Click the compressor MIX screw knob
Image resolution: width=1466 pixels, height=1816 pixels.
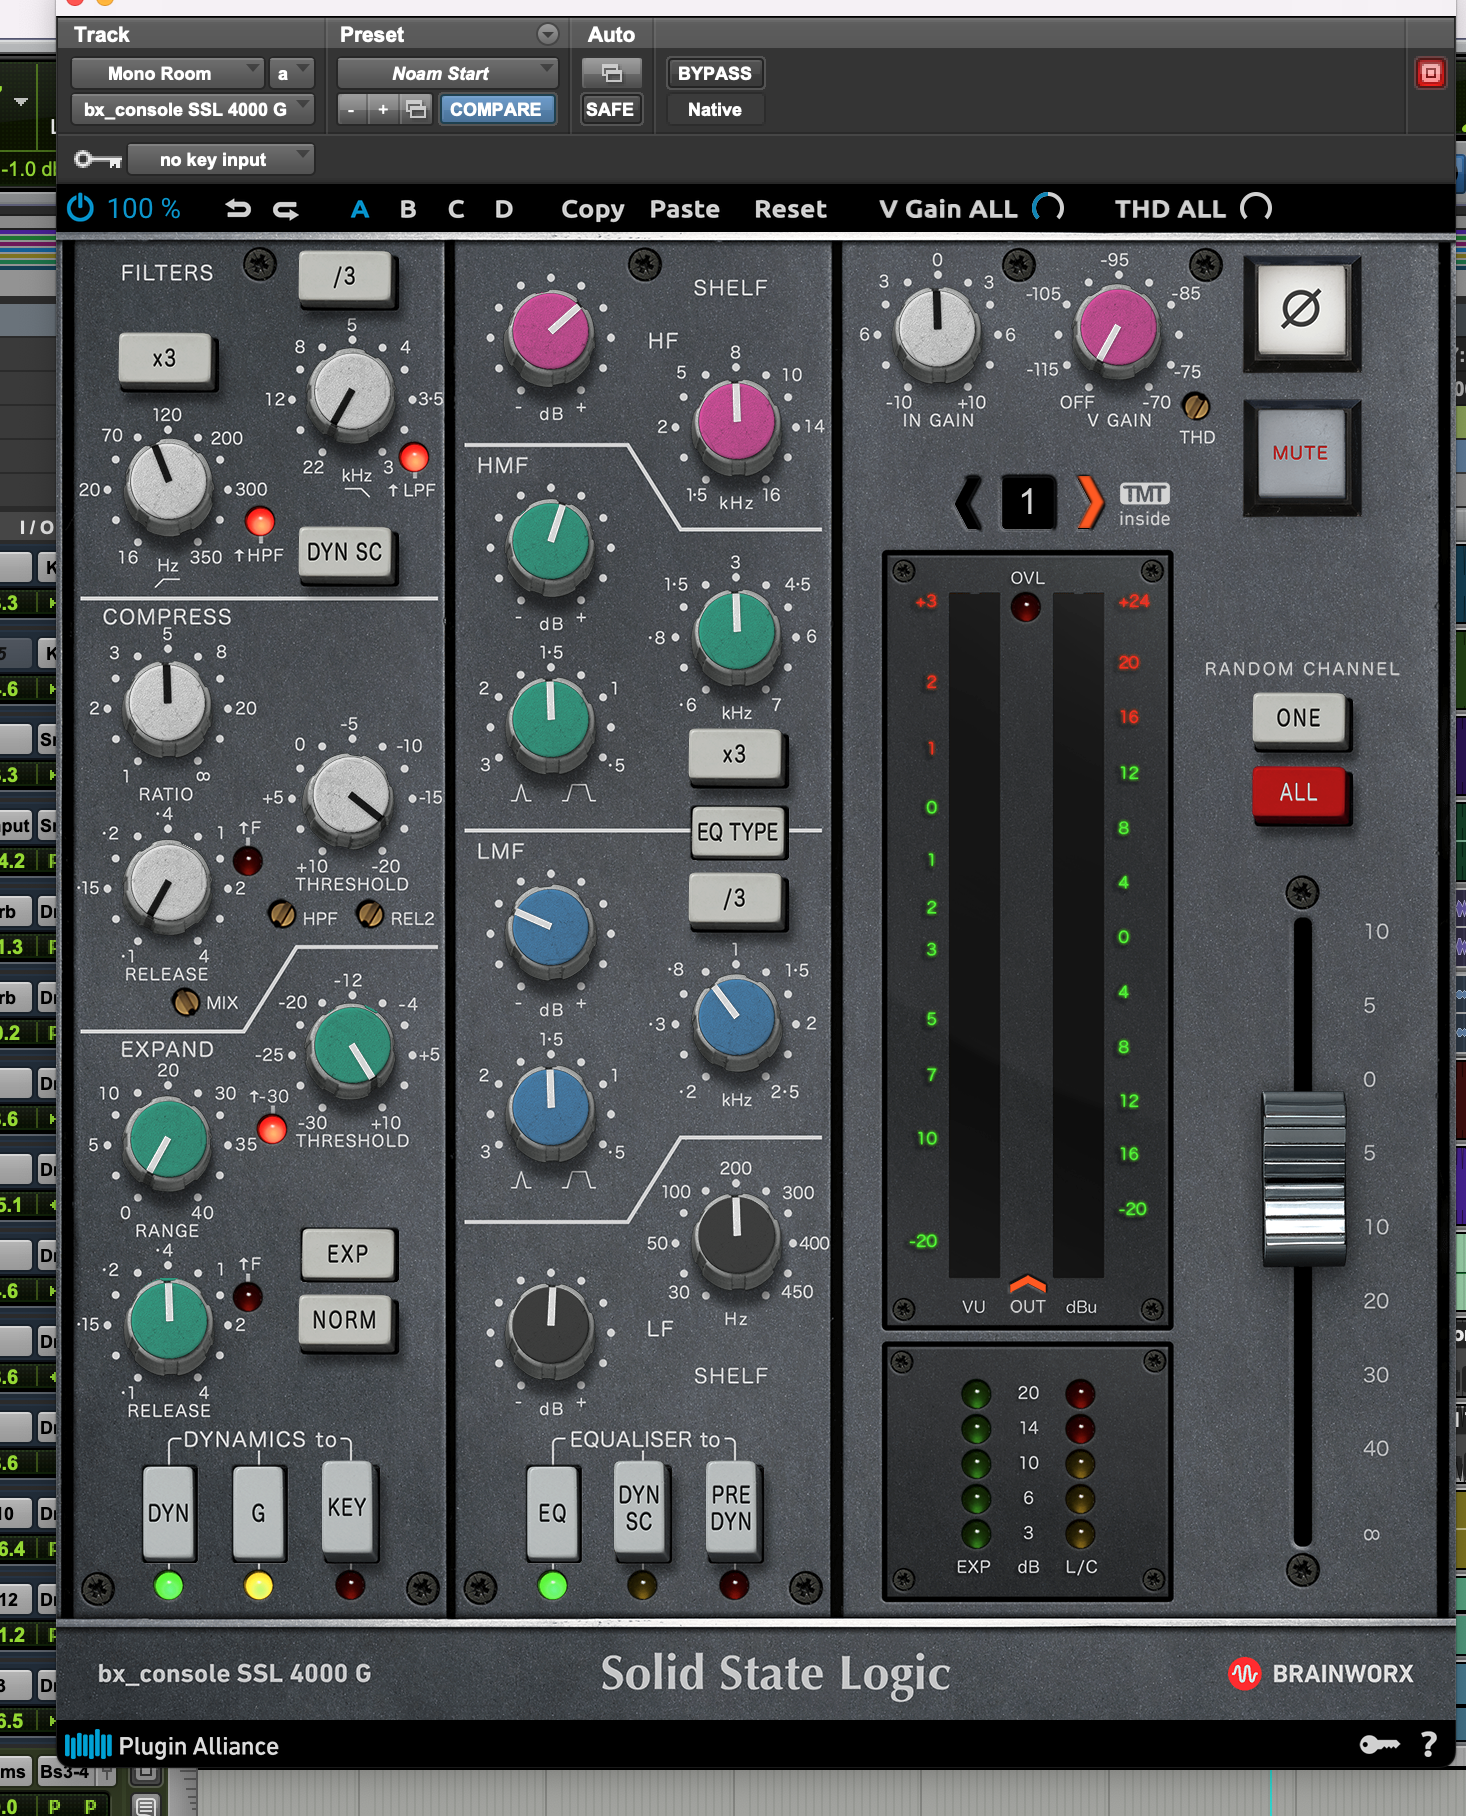[185, 1001]
